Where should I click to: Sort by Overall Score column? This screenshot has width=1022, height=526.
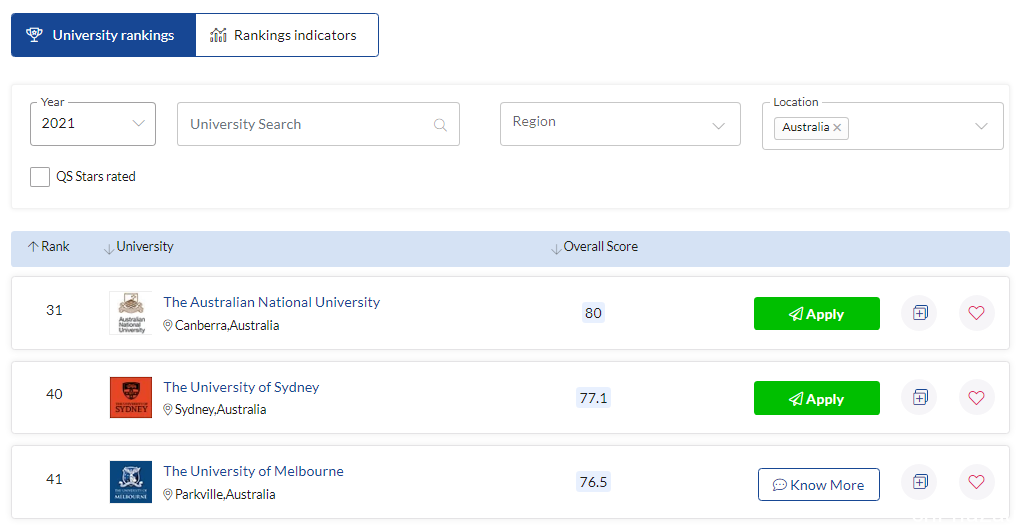594,247
